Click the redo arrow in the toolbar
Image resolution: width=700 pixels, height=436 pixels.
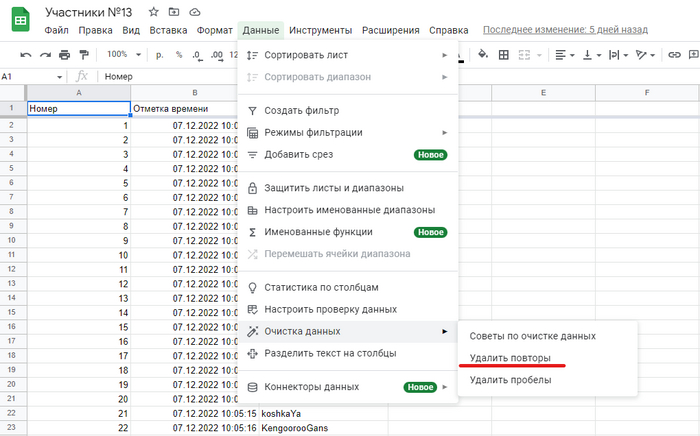[45, 54]
